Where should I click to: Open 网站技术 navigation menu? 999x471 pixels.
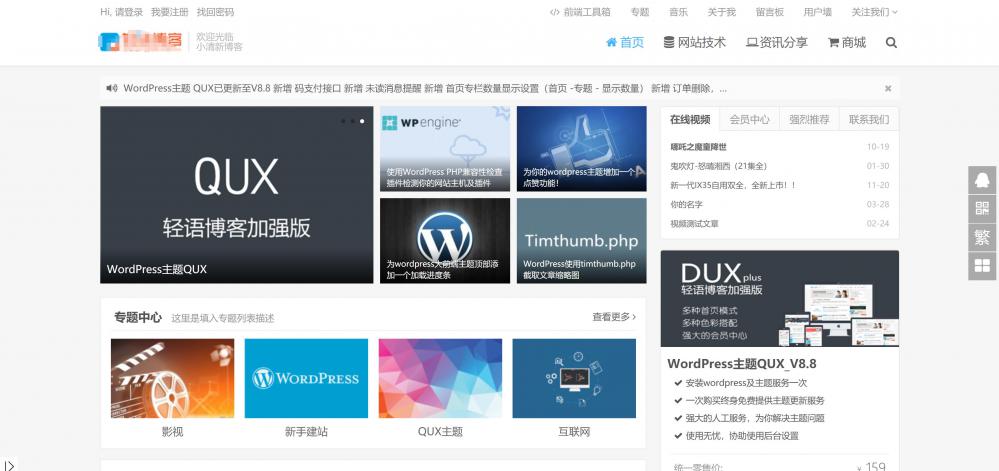pos(694,43)
